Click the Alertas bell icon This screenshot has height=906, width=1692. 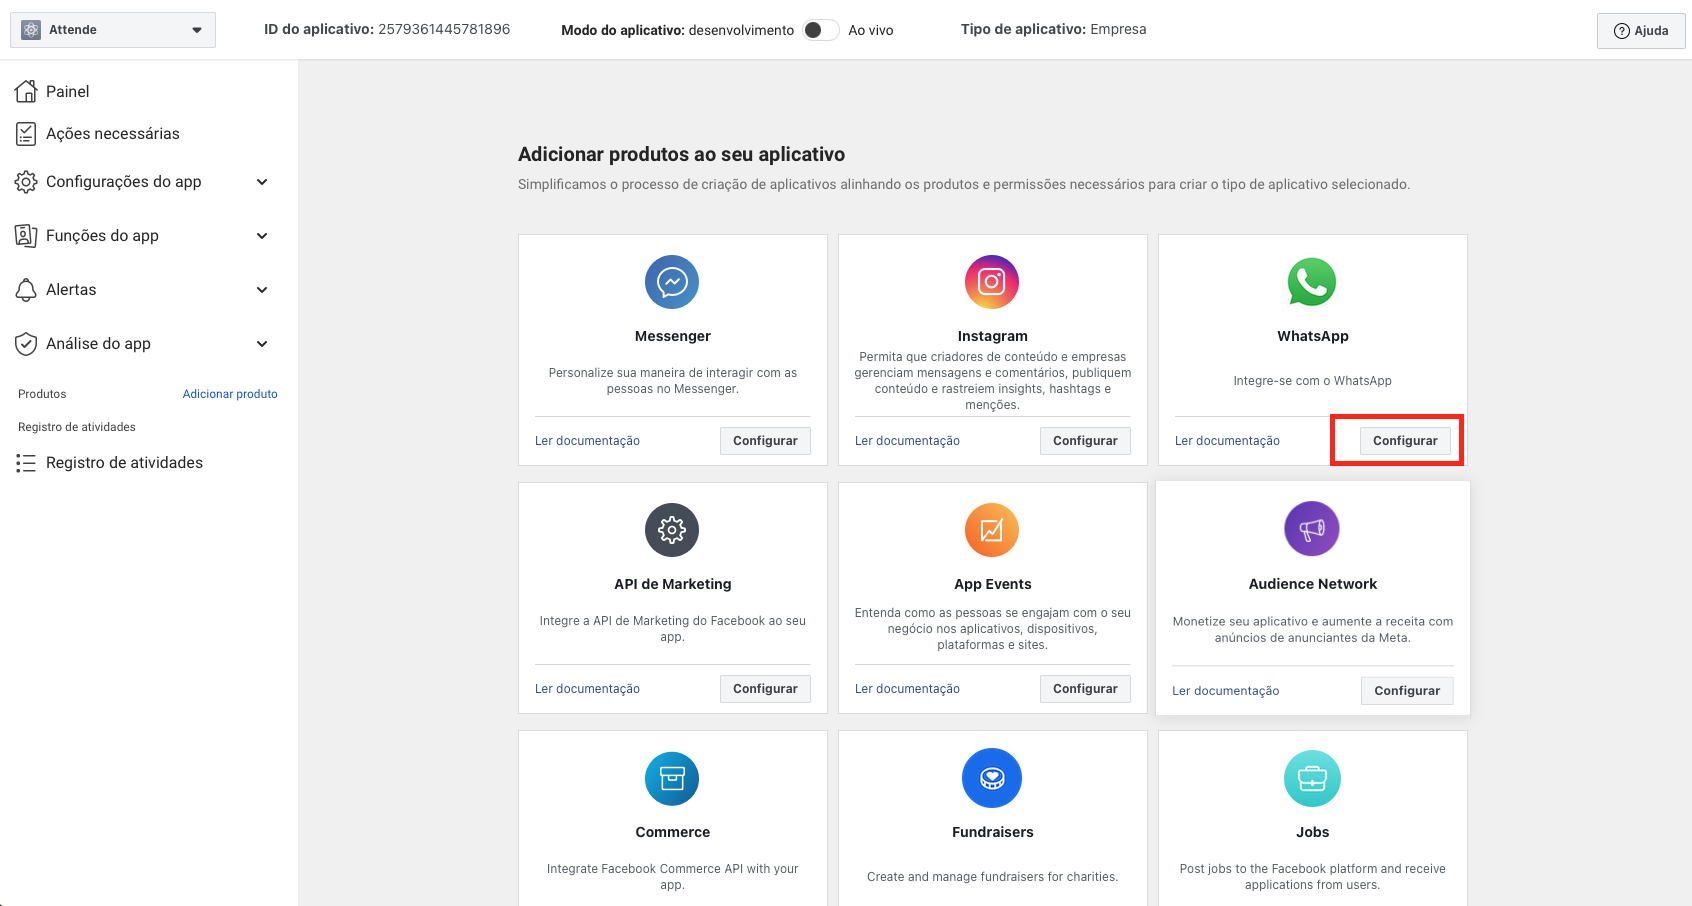click(26, 290)
